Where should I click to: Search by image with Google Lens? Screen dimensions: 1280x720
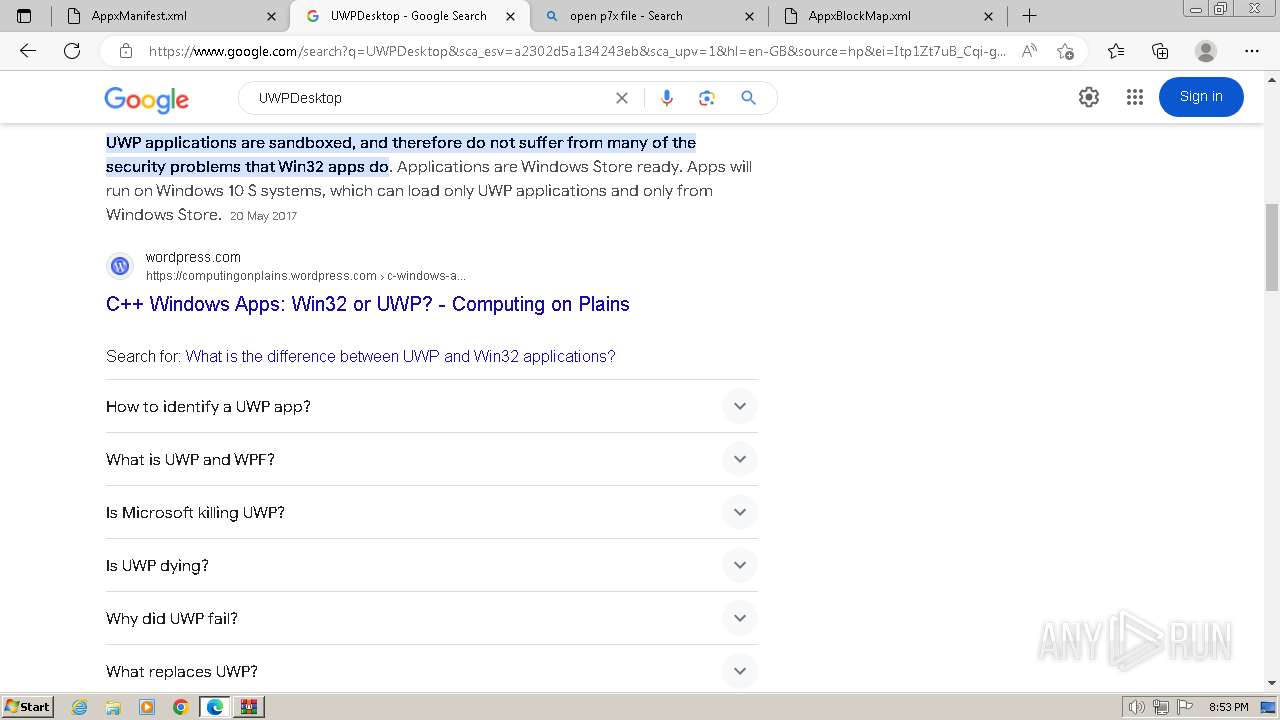point(707,98)
